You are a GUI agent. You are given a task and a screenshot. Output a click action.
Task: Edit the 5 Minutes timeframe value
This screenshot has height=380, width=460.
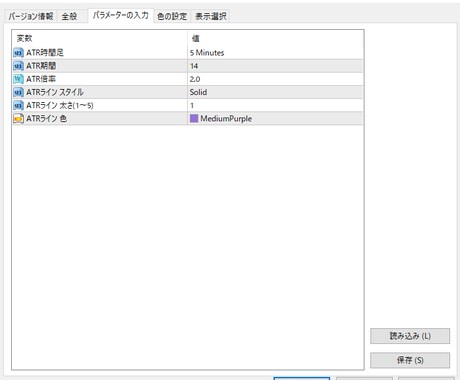tap(275, 53)
